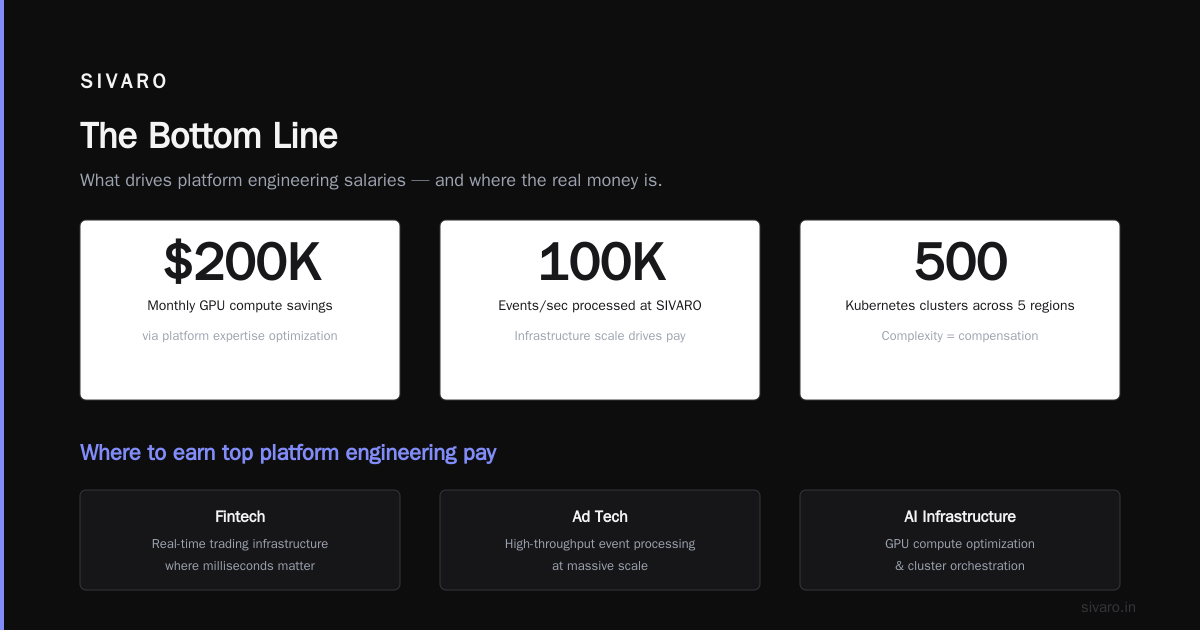Select Events/sec processed at SIVARO label

[600, 306]
